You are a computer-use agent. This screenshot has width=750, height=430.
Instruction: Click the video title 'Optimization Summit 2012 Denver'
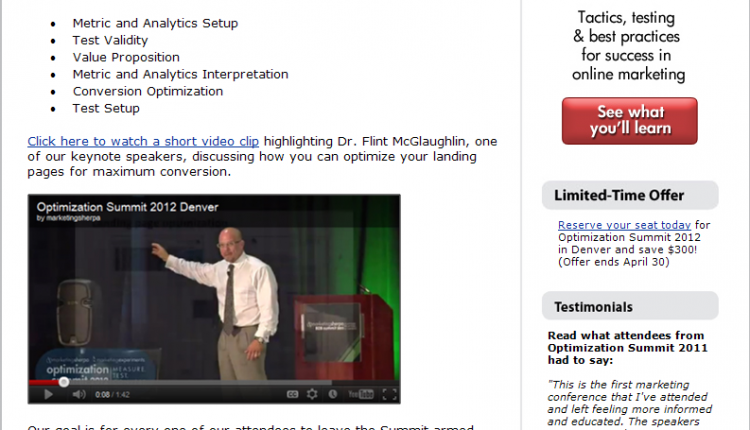127,207
